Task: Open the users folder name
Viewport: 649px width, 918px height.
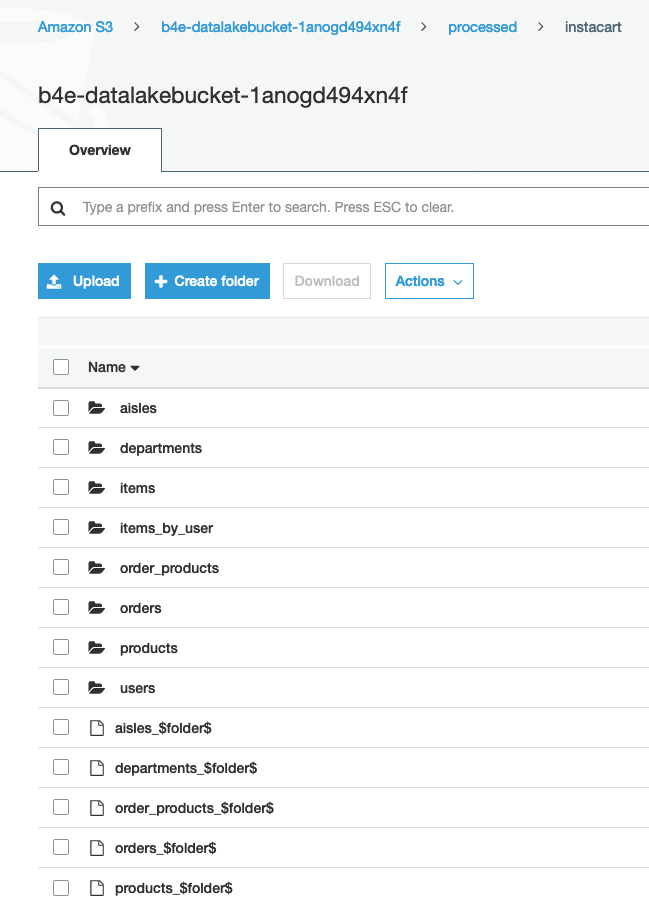Action: (138, 688)
